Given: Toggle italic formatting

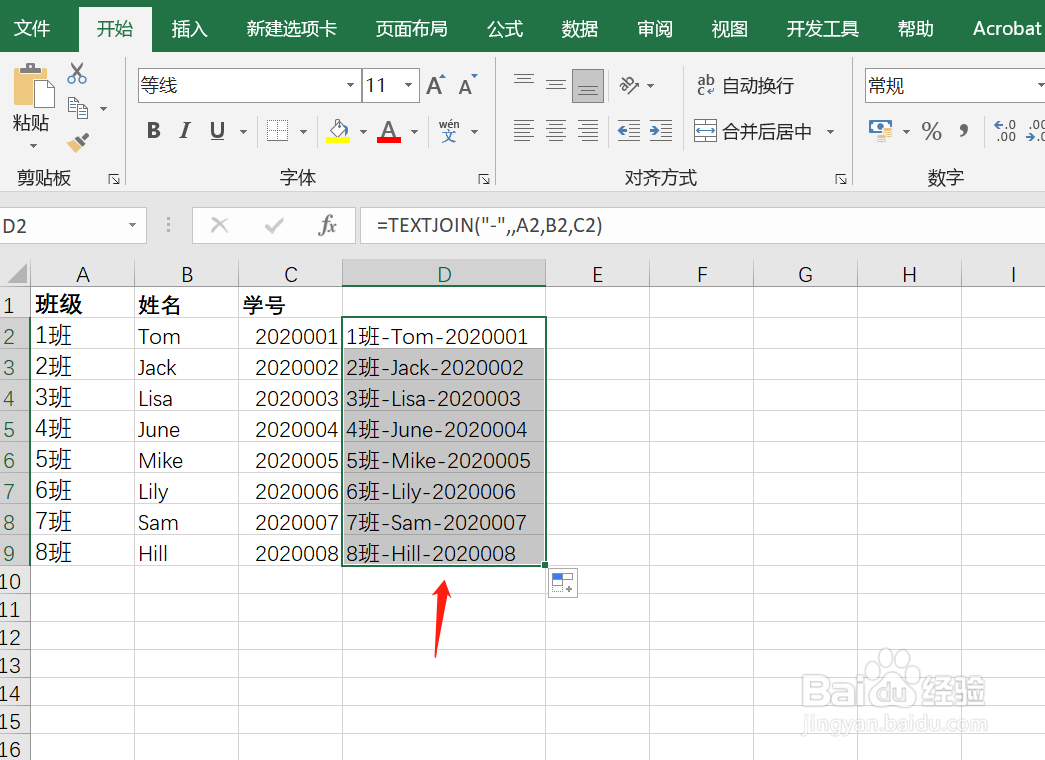Looking at the screenshot, I should [x=185, y=131].
